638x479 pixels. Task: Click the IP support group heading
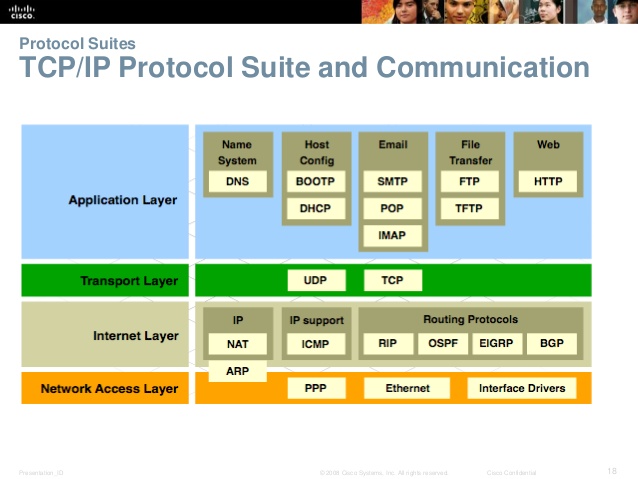(317, 321)
